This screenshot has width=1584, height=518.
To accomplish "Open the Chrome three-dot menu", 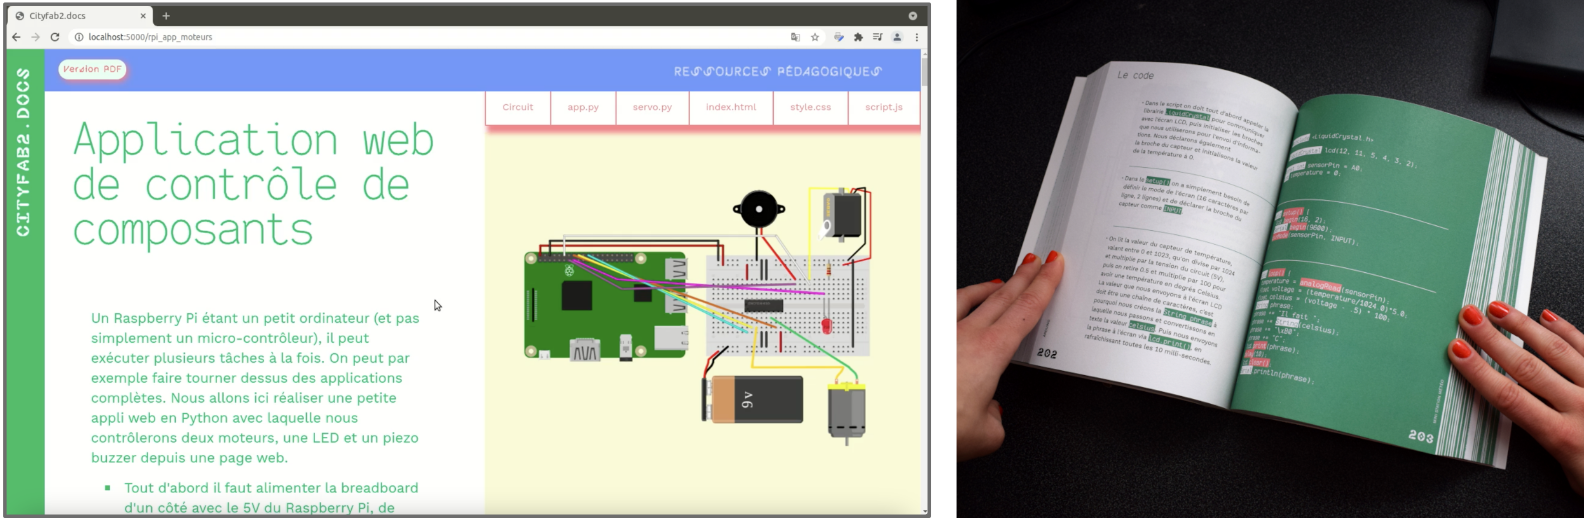I will pyautogui.click(x=916, y=37).
